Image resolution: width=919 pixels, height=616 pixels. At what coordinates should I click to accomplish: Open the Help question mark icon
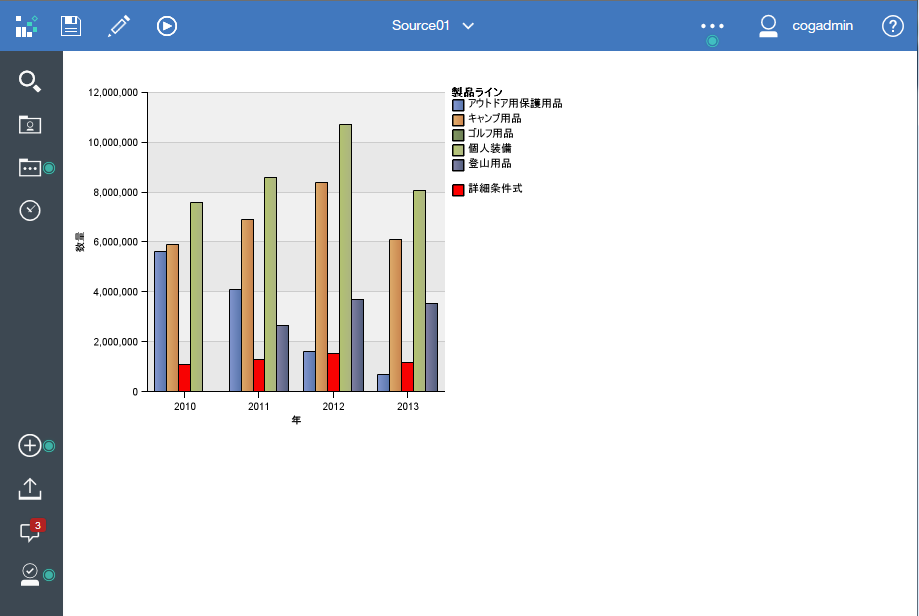[893, 26]
